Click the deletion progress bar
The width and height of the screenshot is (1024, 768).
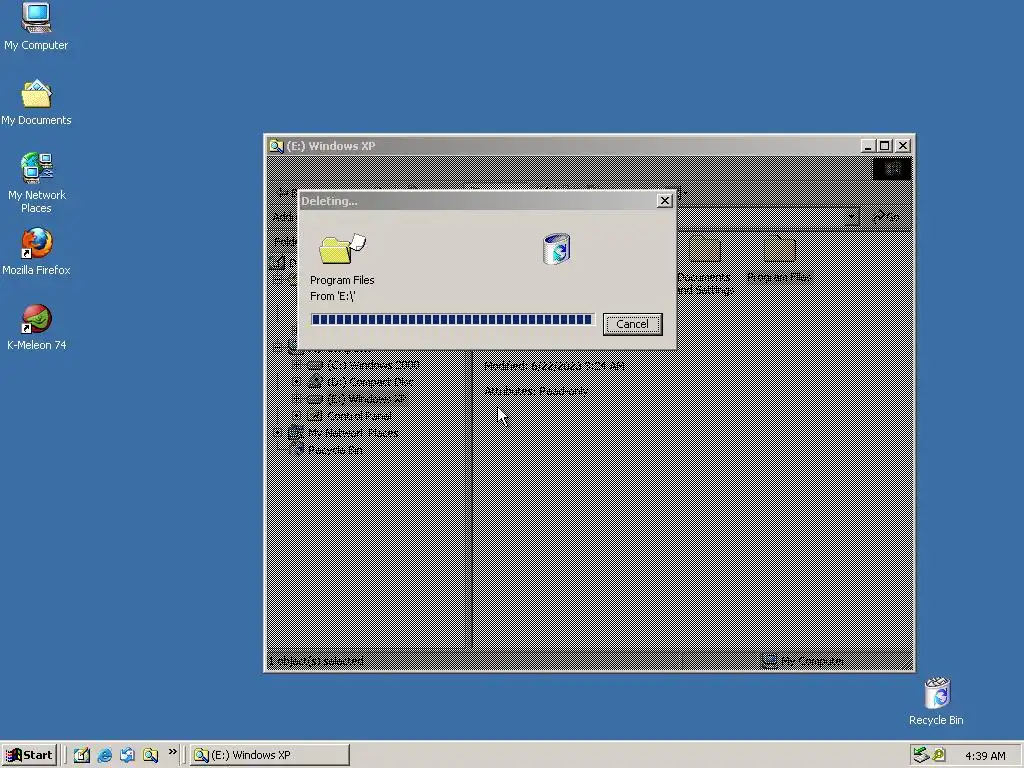[x=452, y=319]
